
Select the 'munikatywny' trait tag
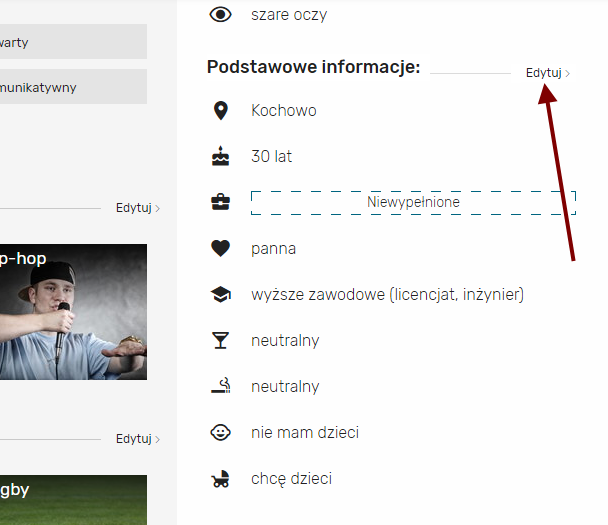73,86
